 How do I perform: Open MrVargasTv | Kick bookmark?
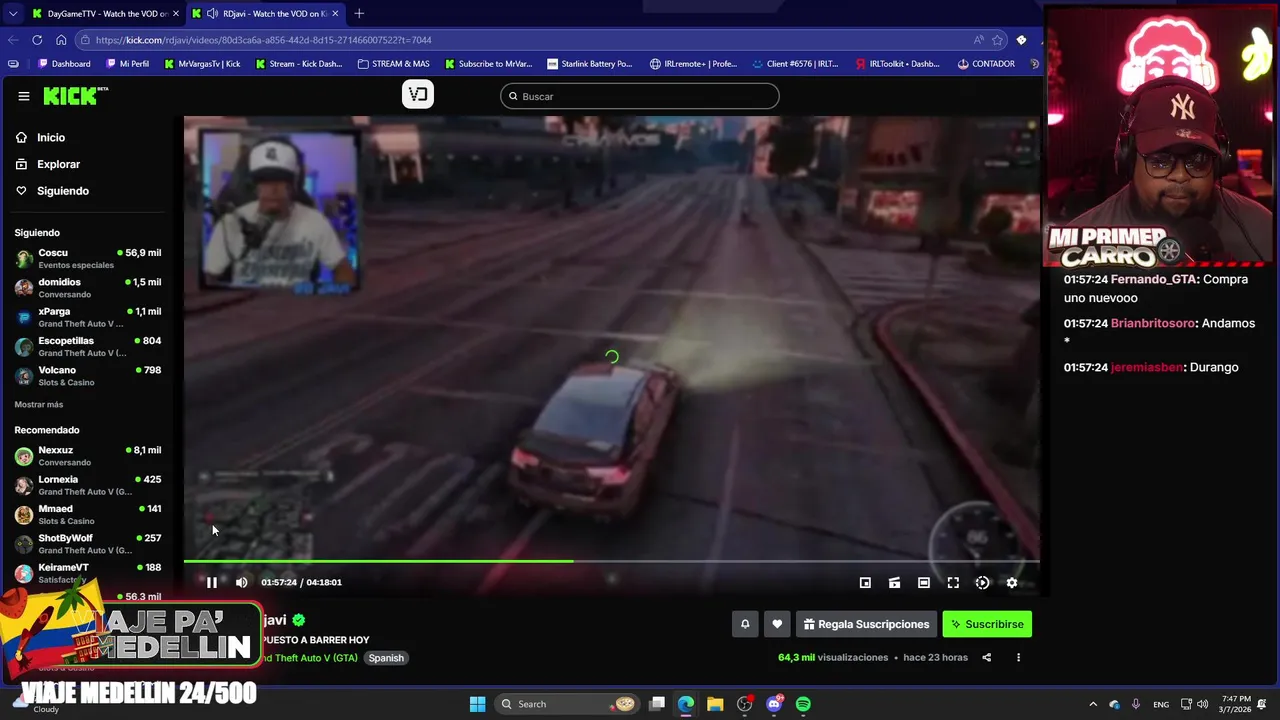tap(202, 64)
